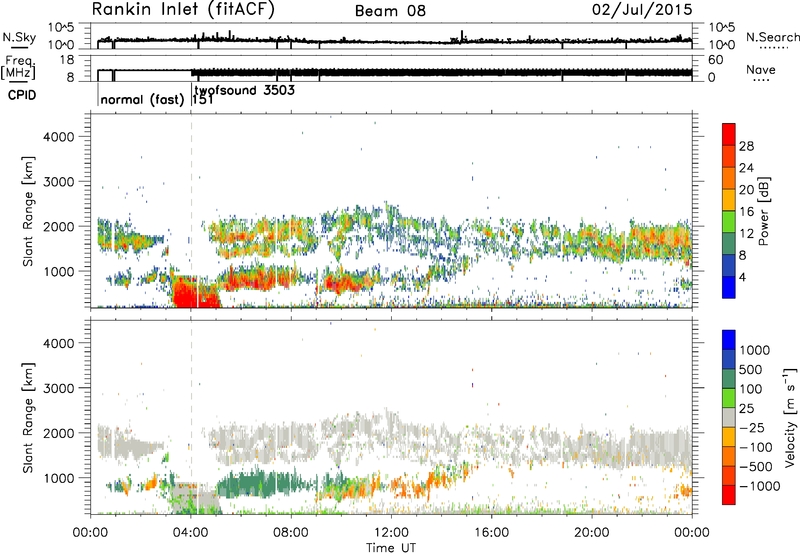Click the "500" tick on the velocity colorbar

point(751,369)
